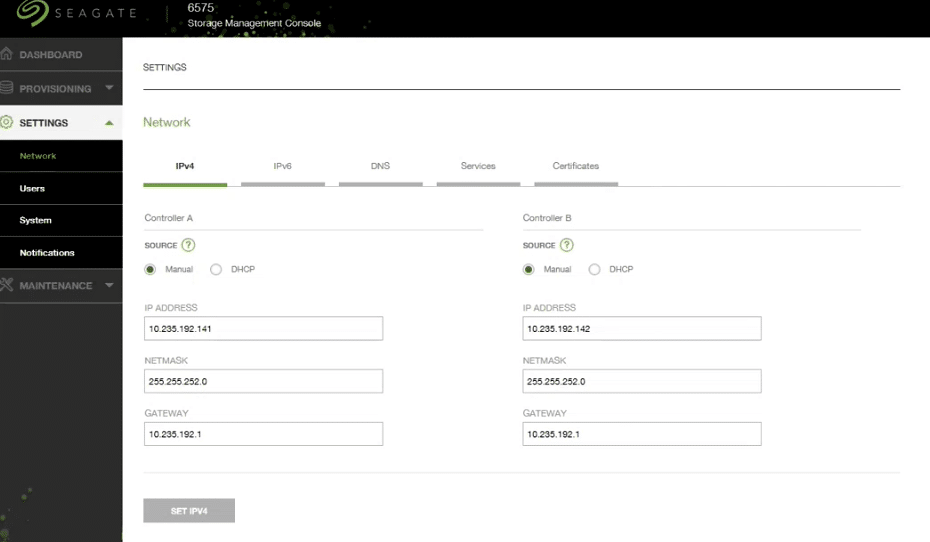The width and height of the screenshot is (930, 542).
Task: Open Notifications under Settings sidebar
Action: click(x=61, y=253)
